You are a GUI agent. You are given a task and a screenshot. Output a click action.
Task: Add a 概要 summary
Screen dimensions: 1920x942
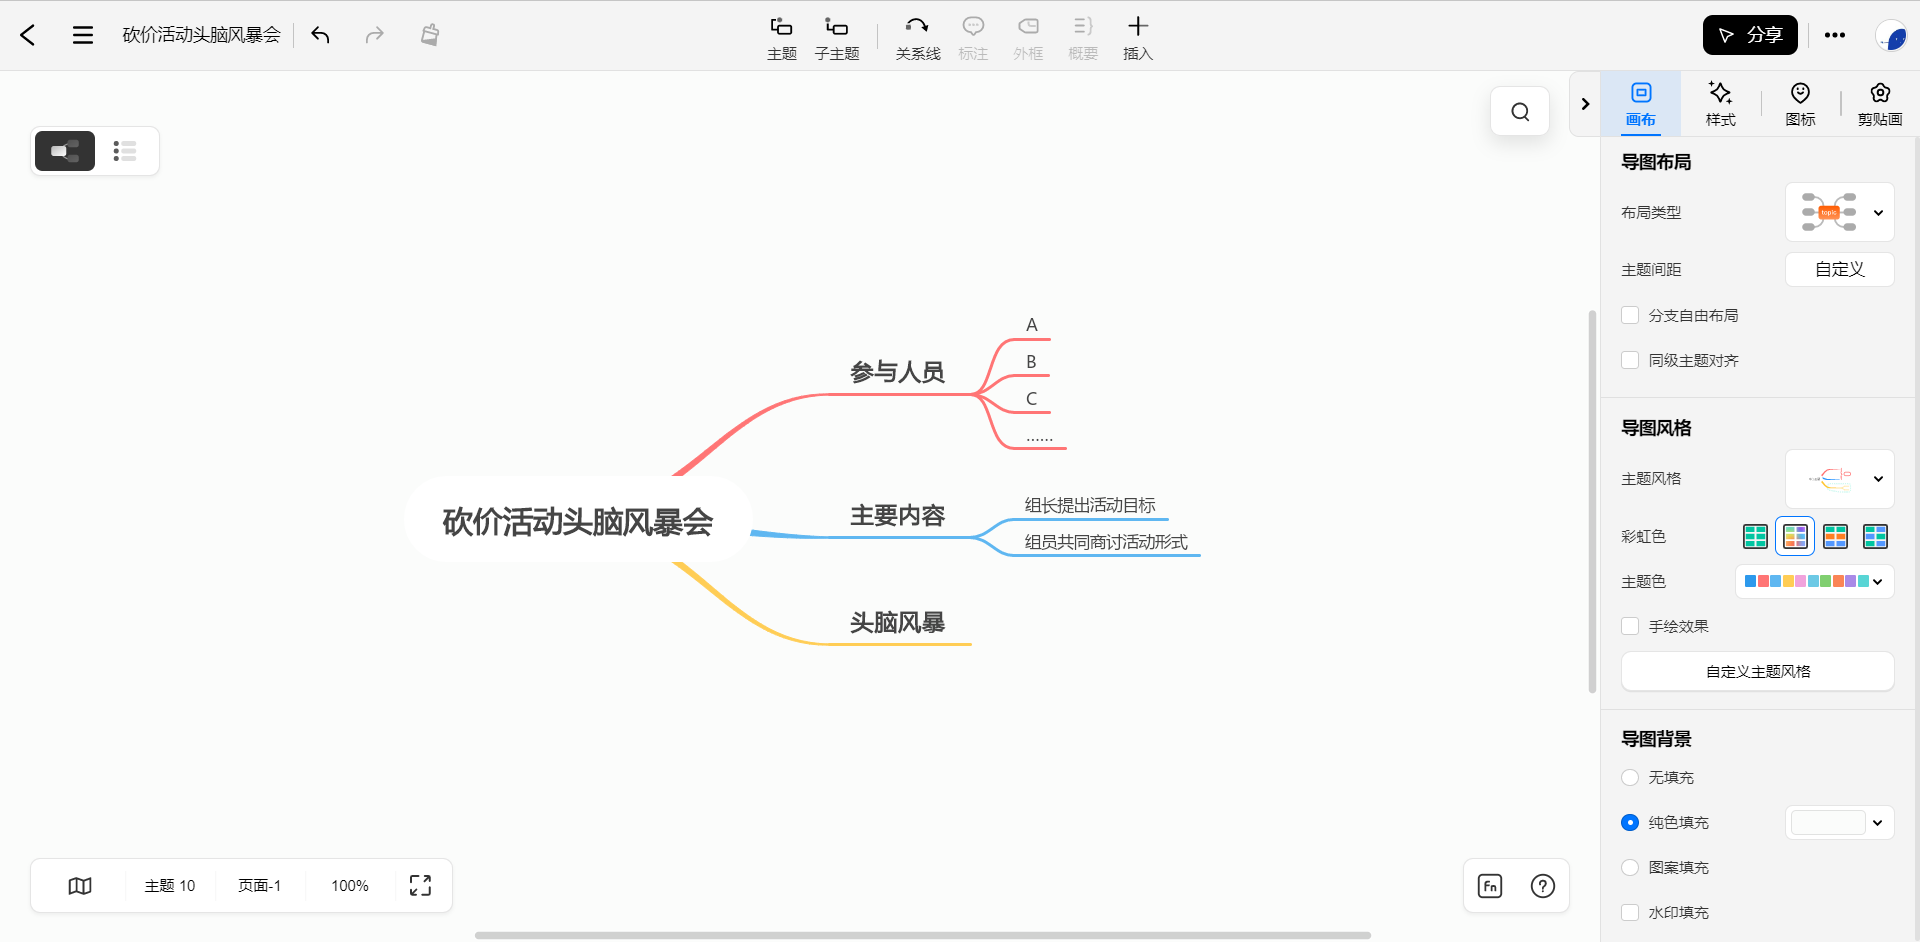1083,38
